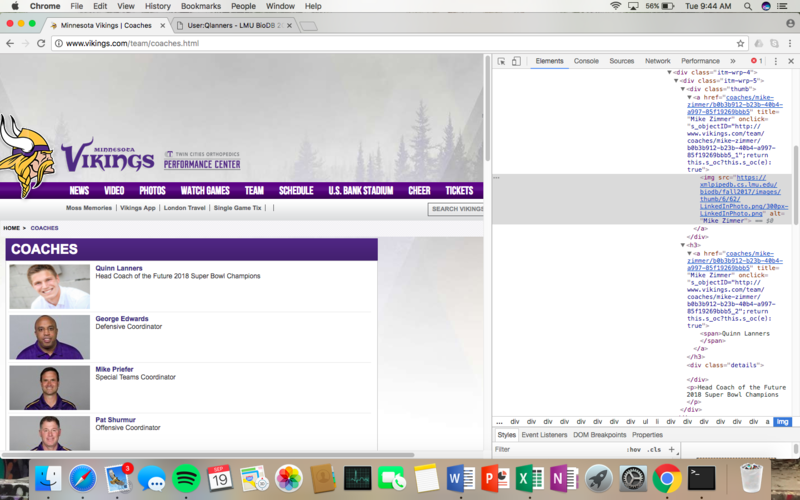Viewport: 800px width, 500px height.
Task: Open System Preferences from the Dock
Action: tap(633, 479)
